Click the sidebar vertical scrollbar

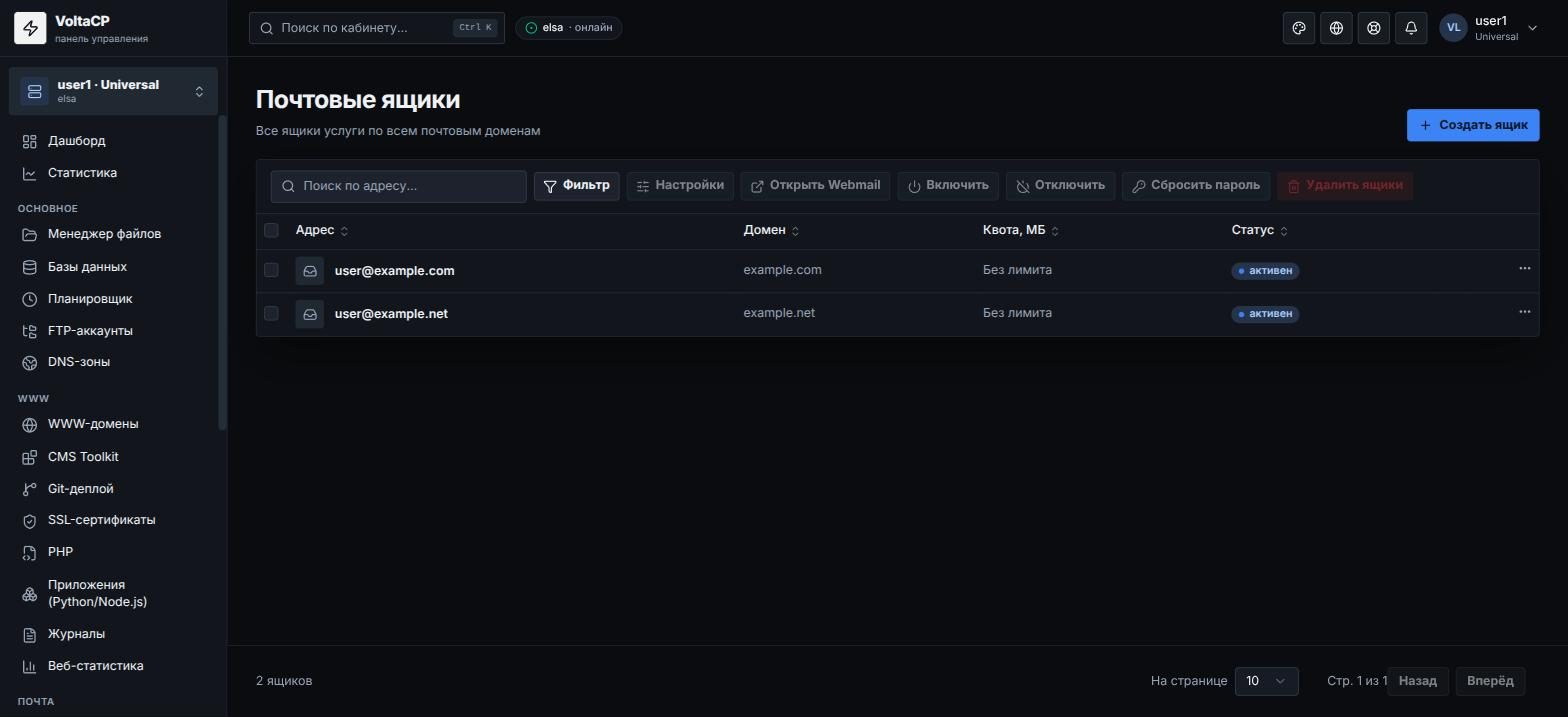point(222,272)
